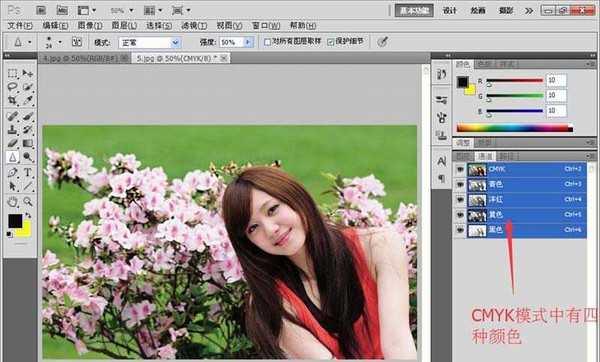Select the Clone Stamp tool
Viewport: 600px width, 362px height.
coord(13,129)
